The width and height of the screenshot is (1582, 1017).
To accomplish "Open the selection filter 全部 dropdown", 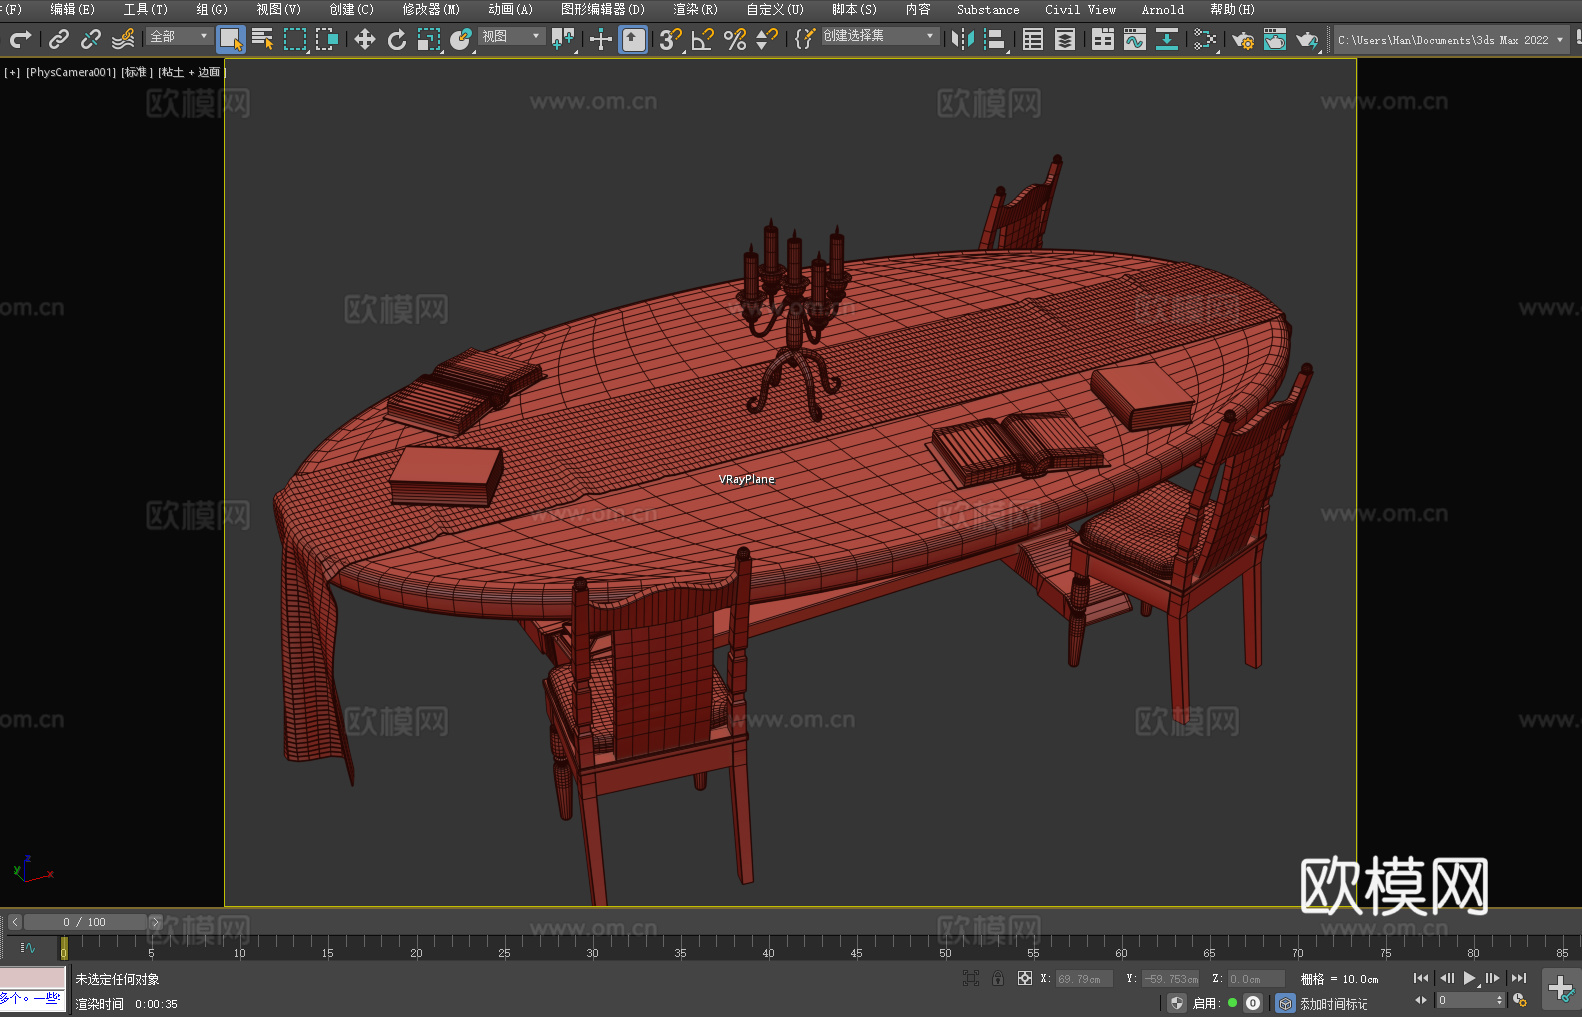I will [x=179, y=36].
